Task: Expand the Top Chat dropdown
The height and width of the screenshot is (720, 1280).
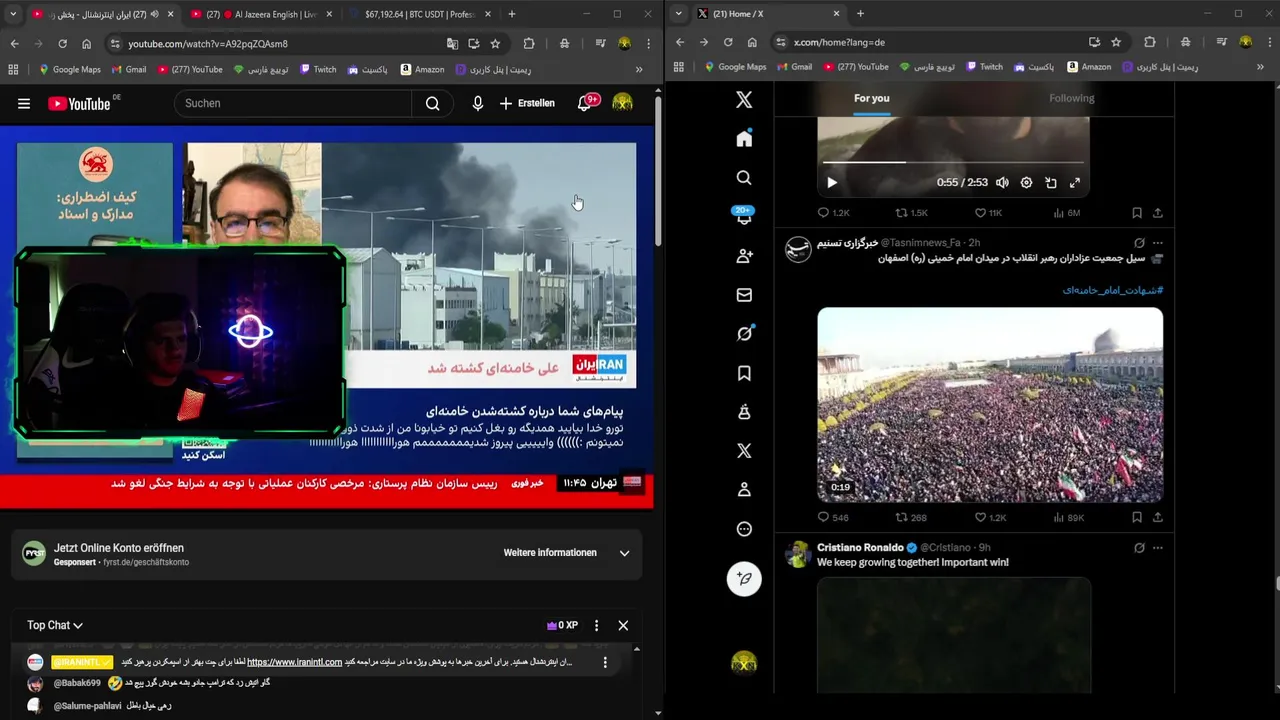Action: [55, 625]
